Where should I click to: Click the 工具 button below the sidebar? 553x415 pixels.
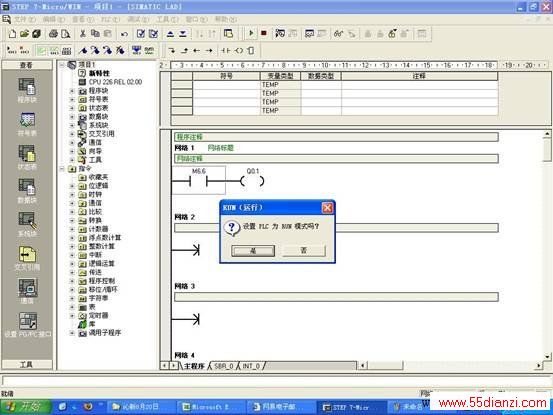click(x=27, y=364)
